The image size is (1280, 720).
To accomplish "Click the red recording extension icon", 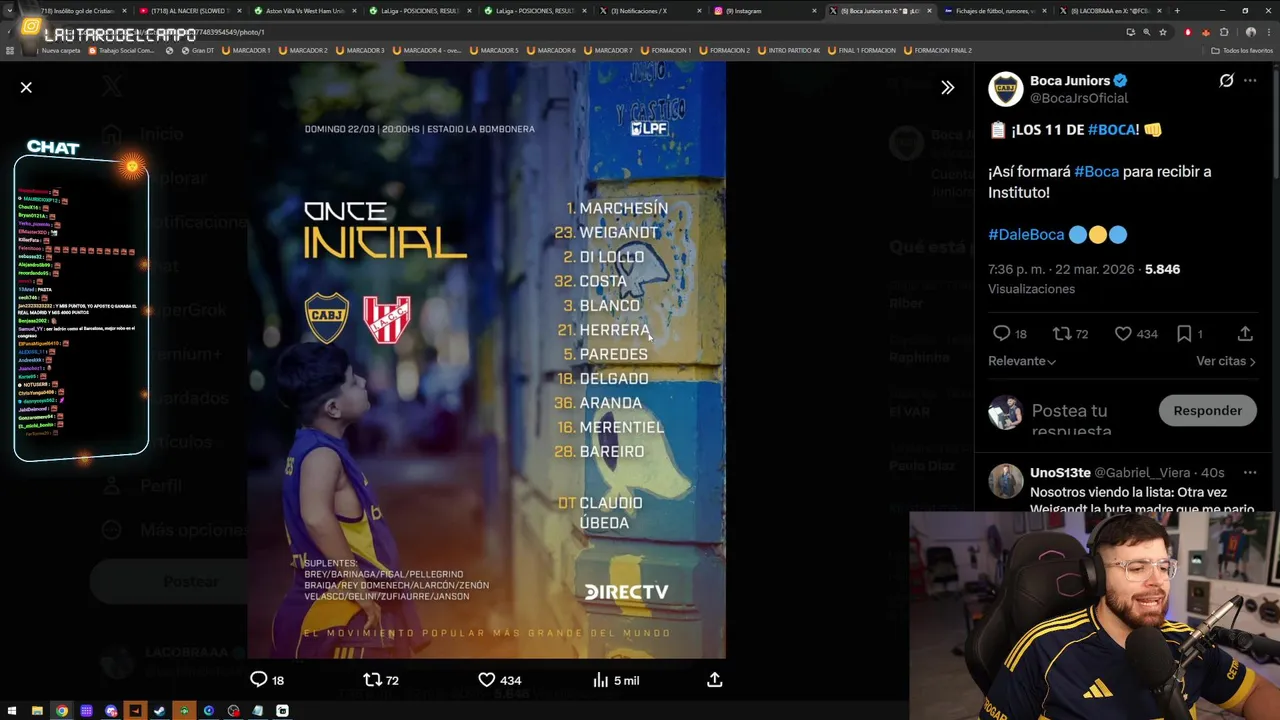I will point(1187,32).
